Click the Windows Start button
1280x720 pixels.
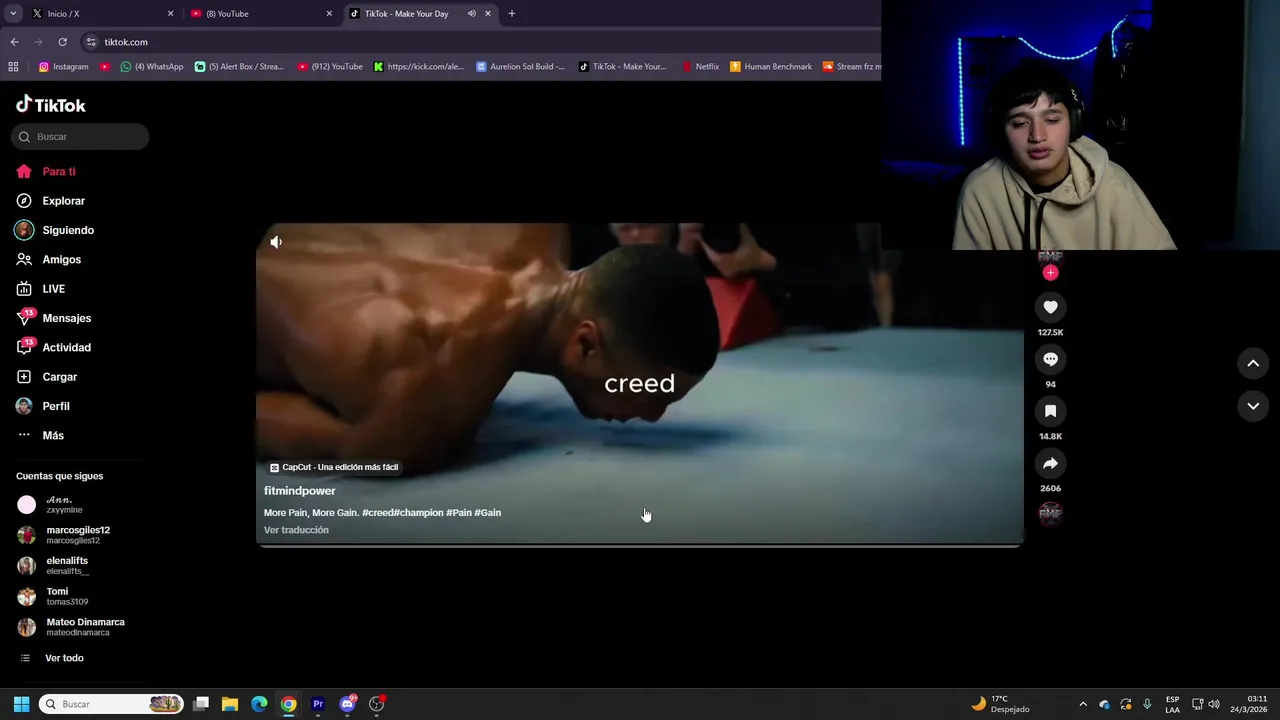[21, 704]
